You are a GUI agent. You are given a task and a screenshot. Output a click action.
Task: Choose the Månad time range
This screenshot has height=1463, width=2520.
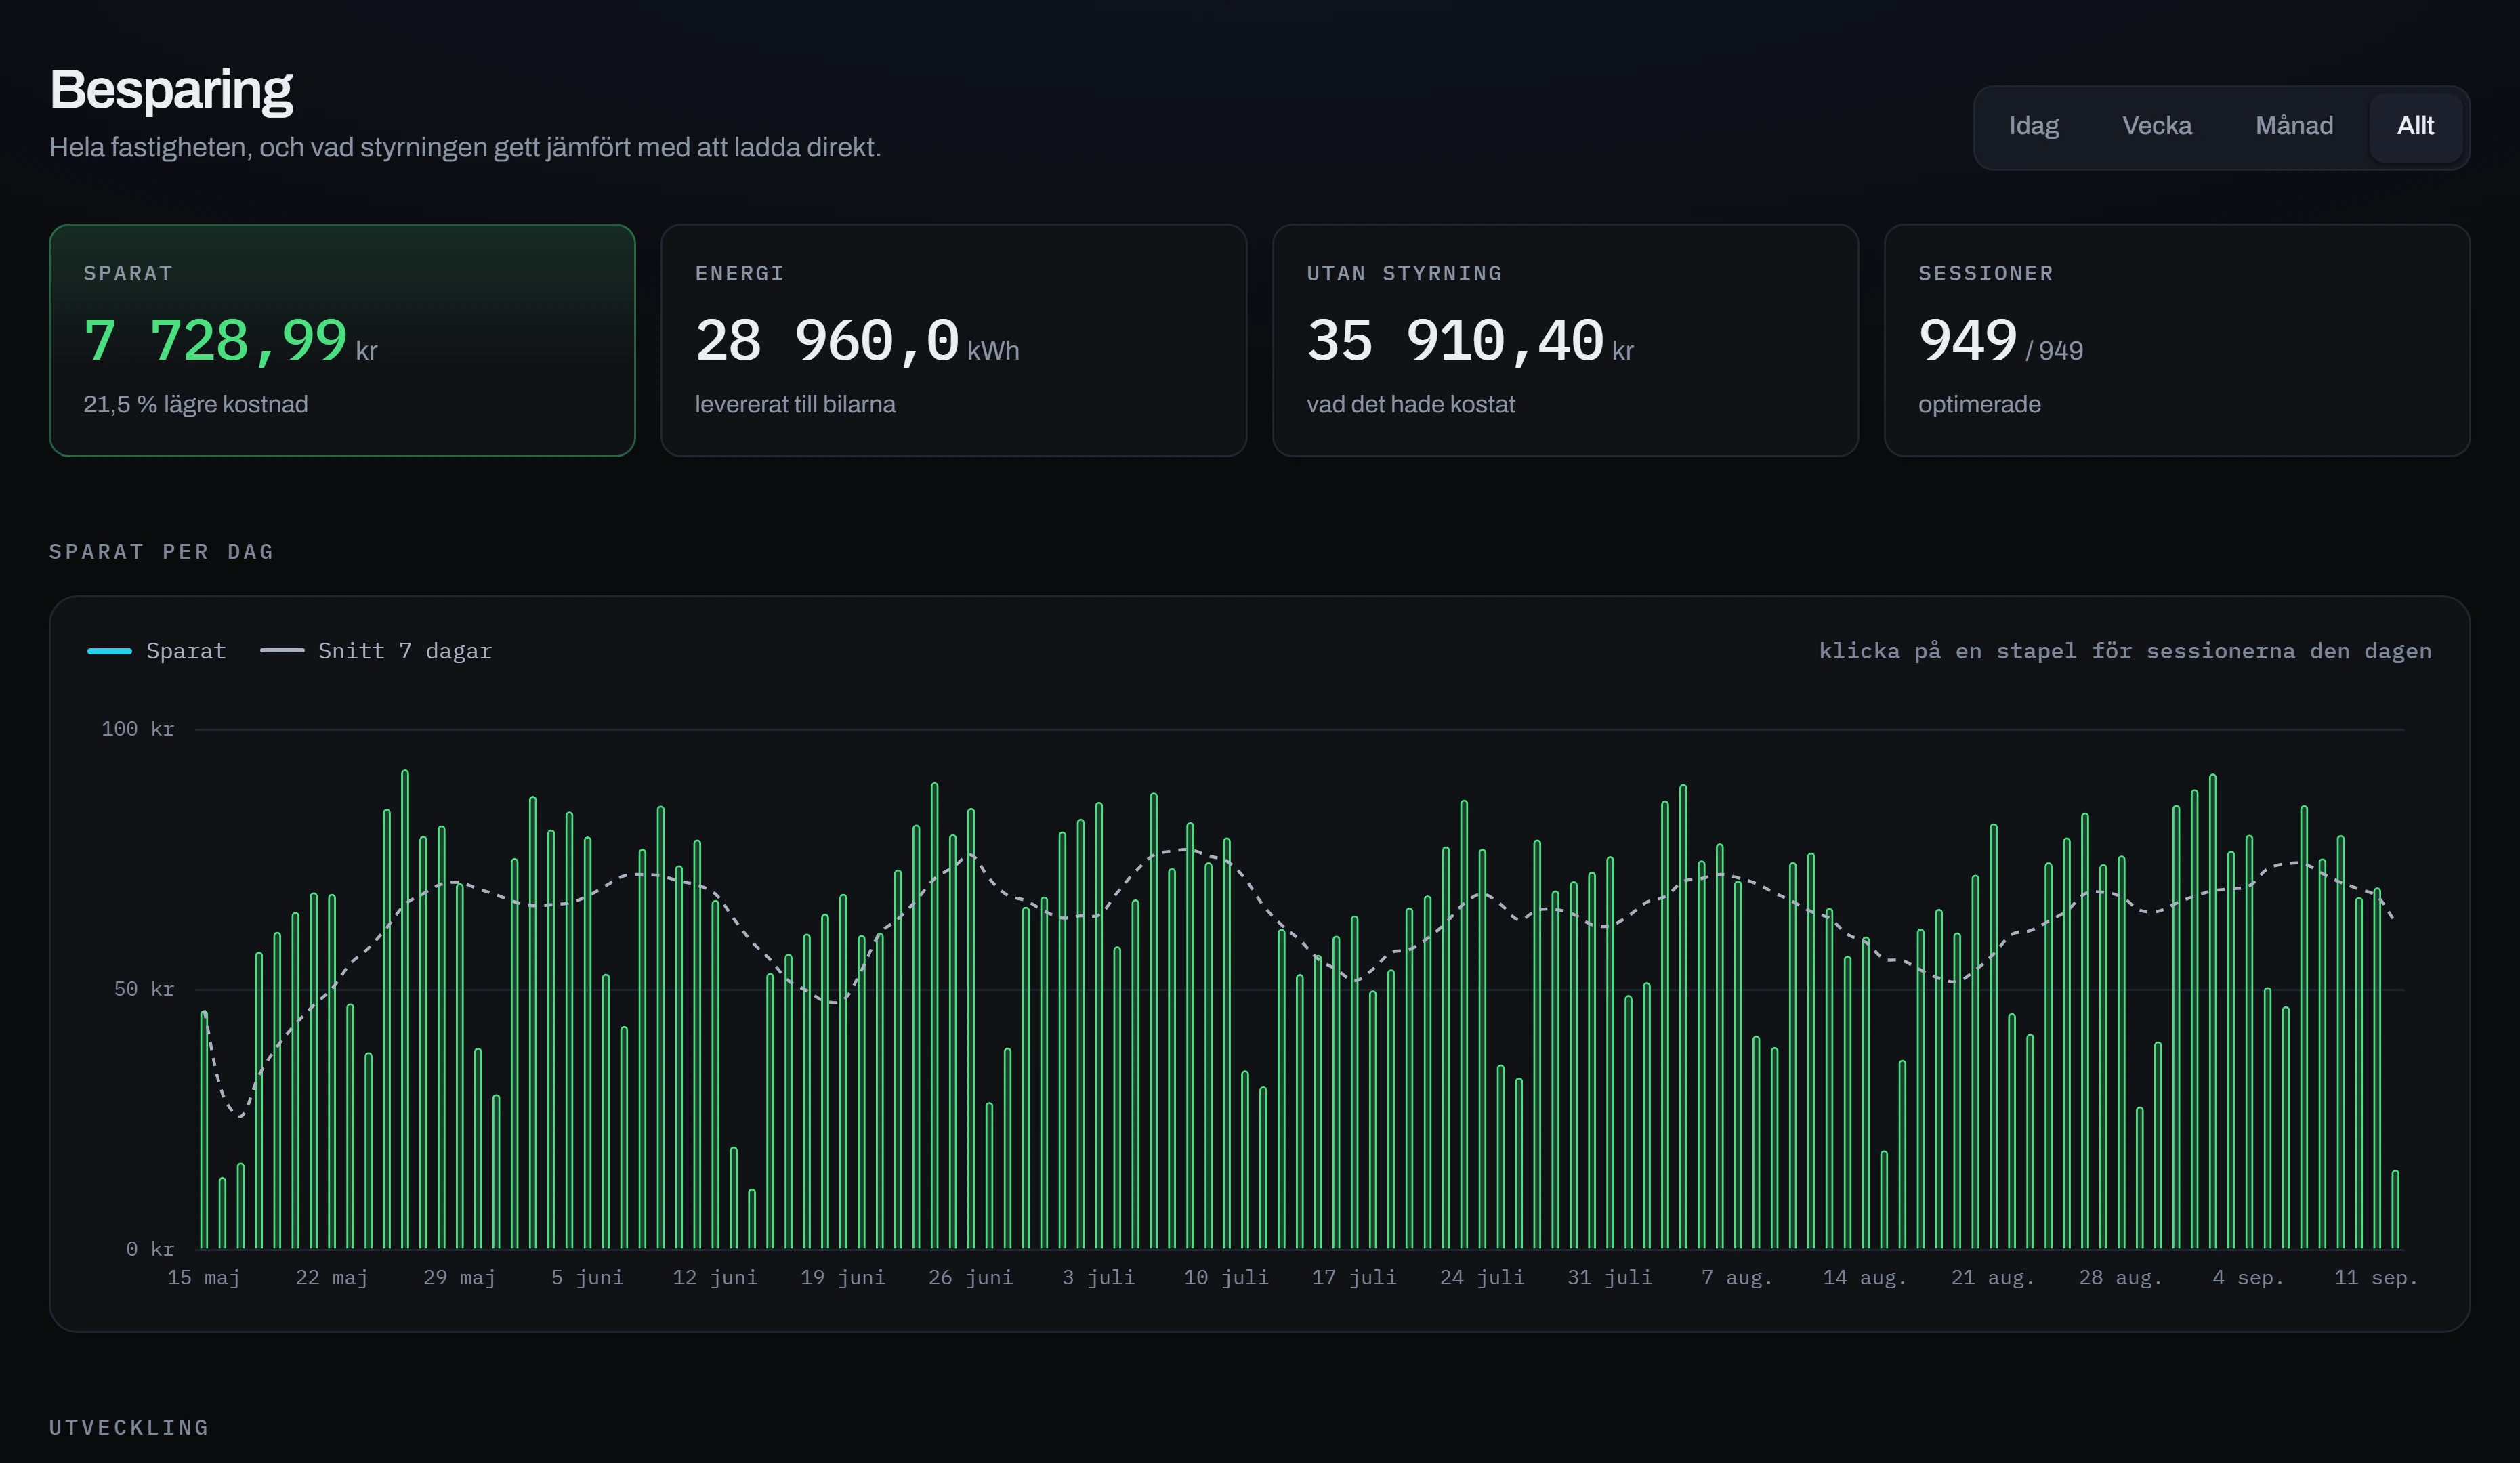coord(2293,127)
